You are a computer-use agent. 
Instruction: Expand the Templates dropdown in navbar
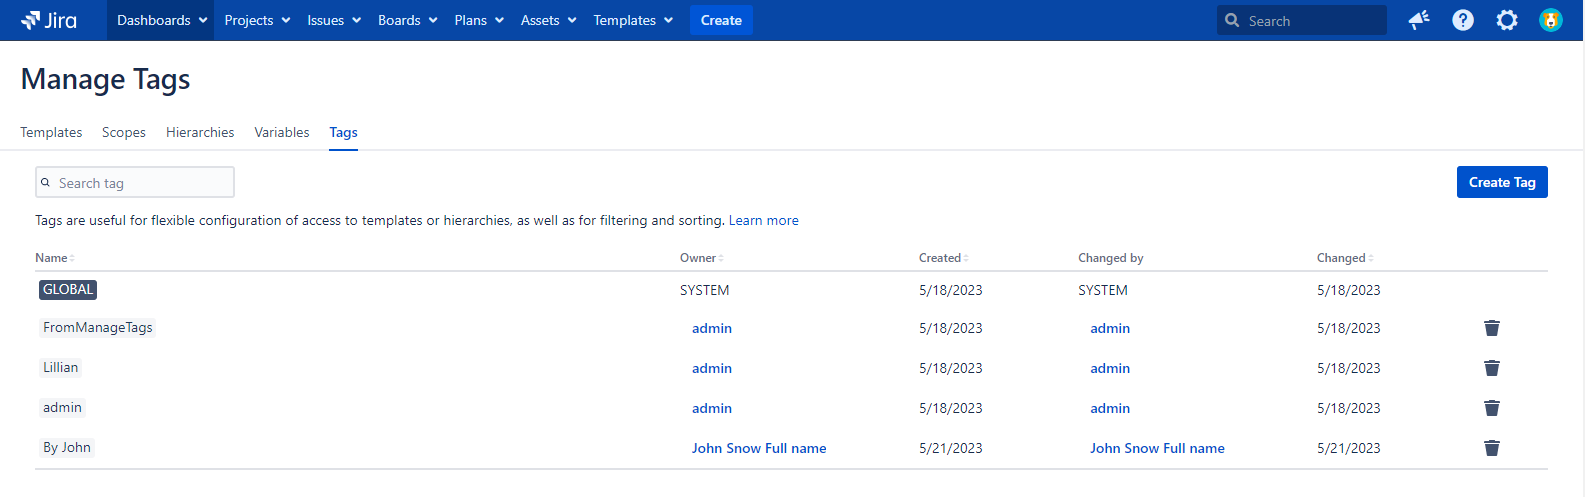pyautogui.click(x=633, y=20)
